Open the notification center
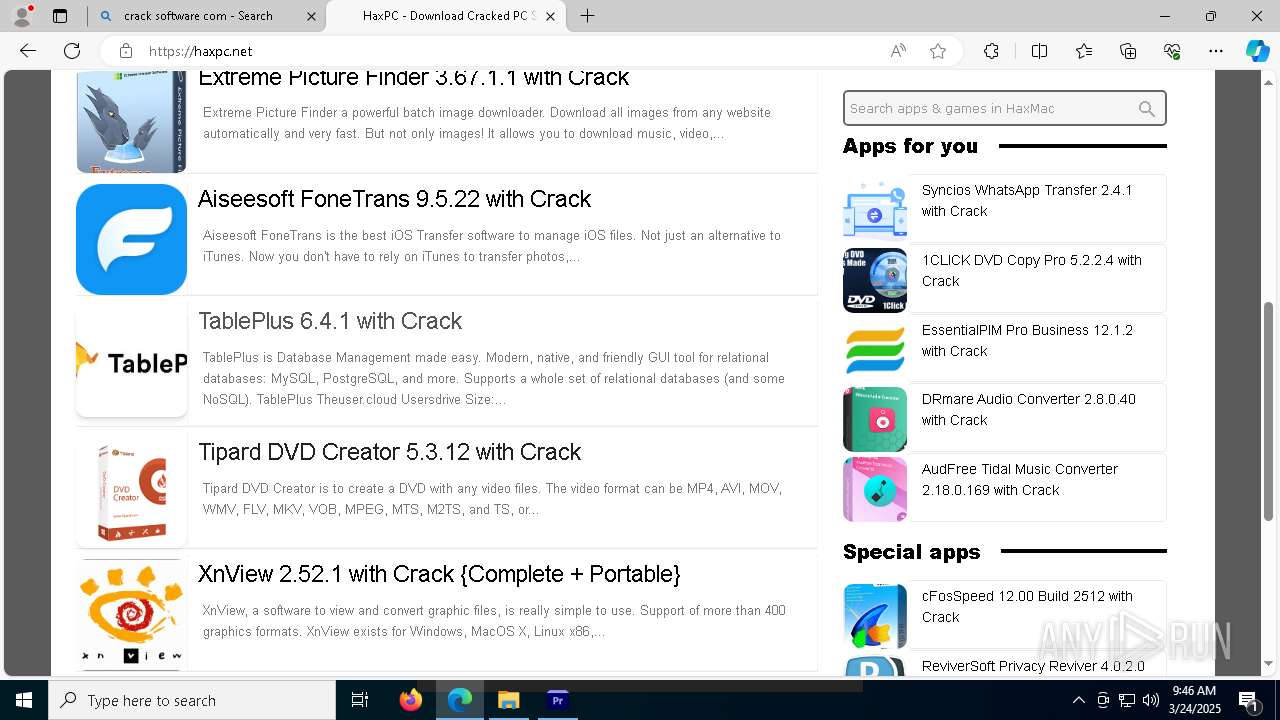 1249,700
